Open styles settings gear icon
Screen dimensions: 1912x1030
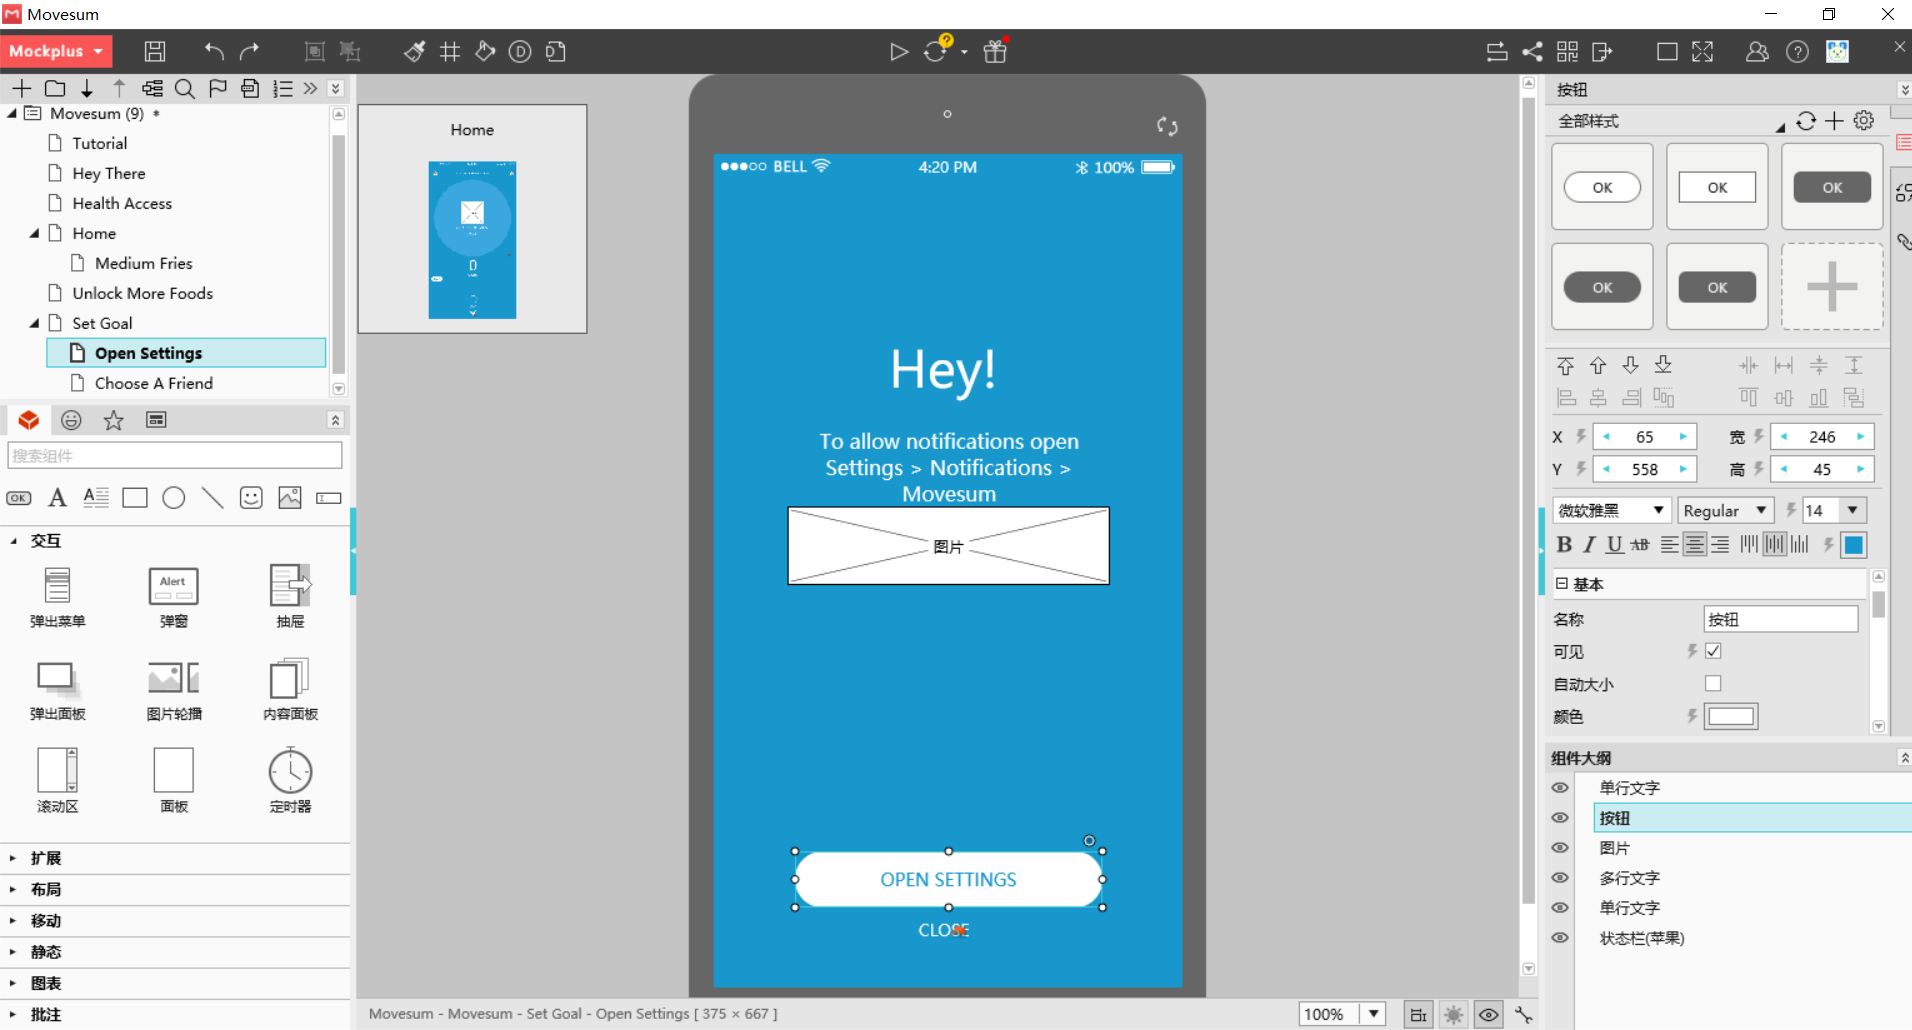[1864, 121]
